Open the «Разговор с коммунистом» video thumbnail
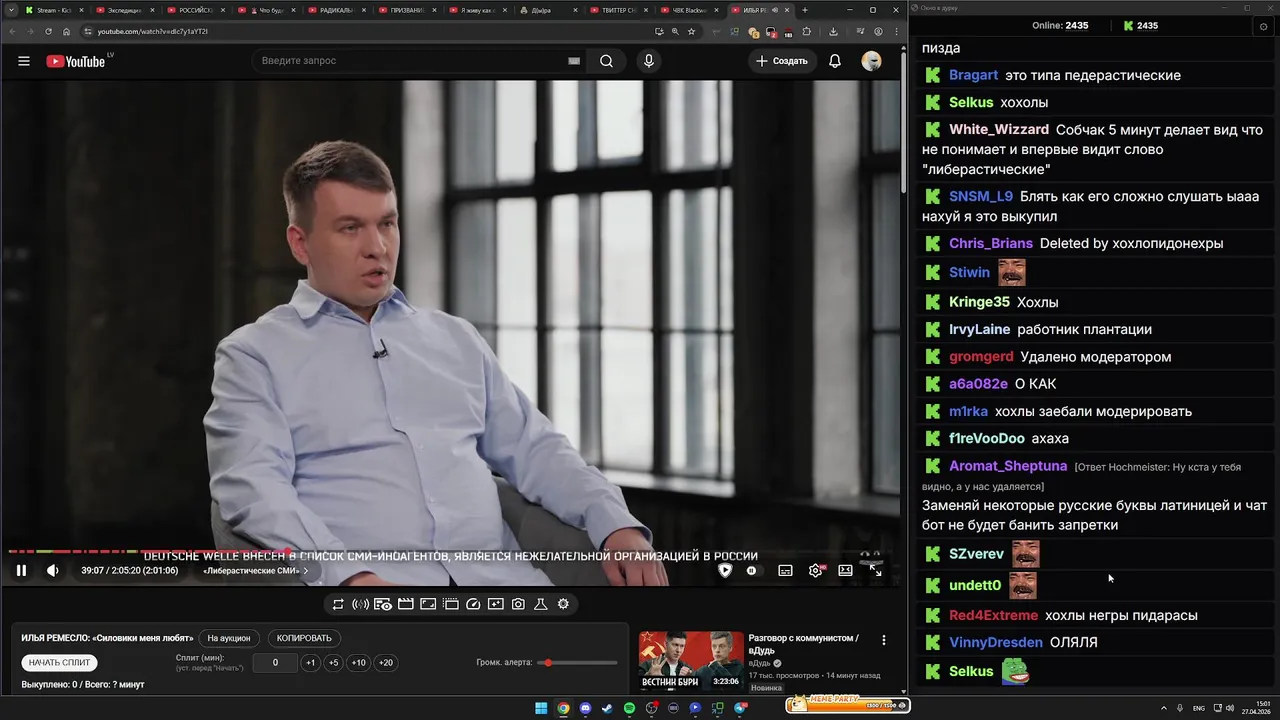 pos(691,661)
